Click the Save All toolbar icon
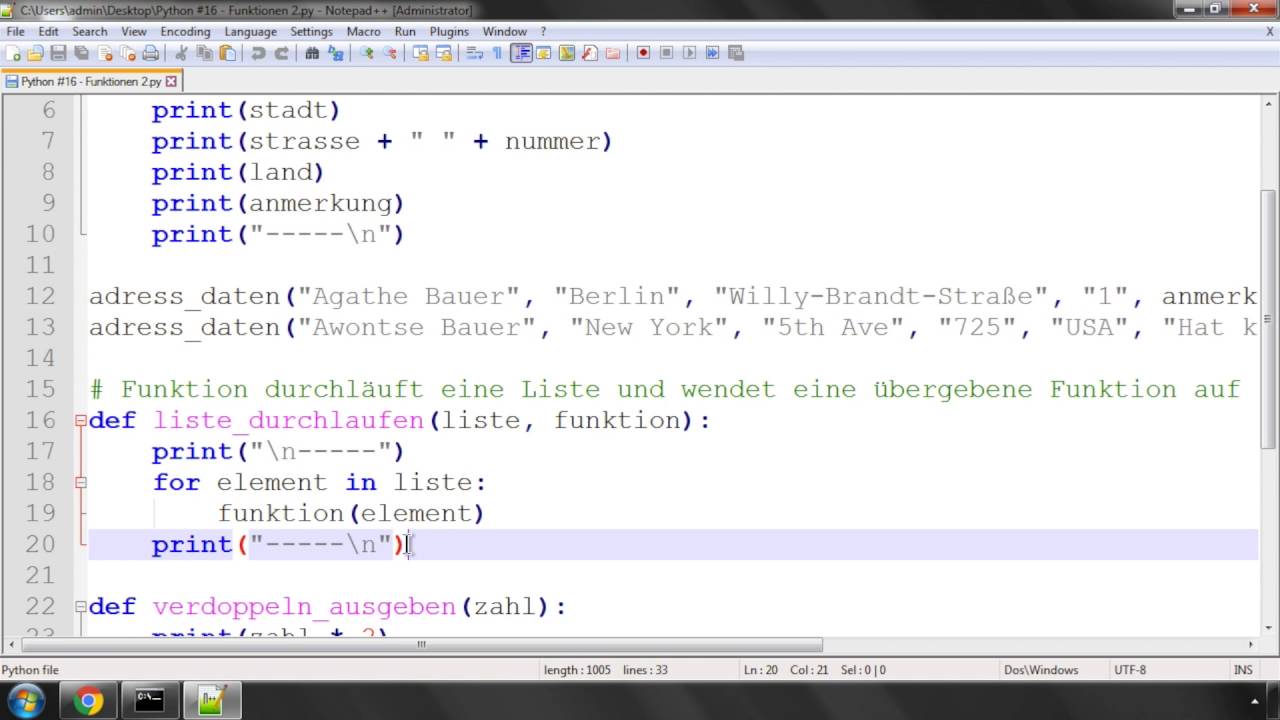1280x720 pixels. (x=81, y=53)
